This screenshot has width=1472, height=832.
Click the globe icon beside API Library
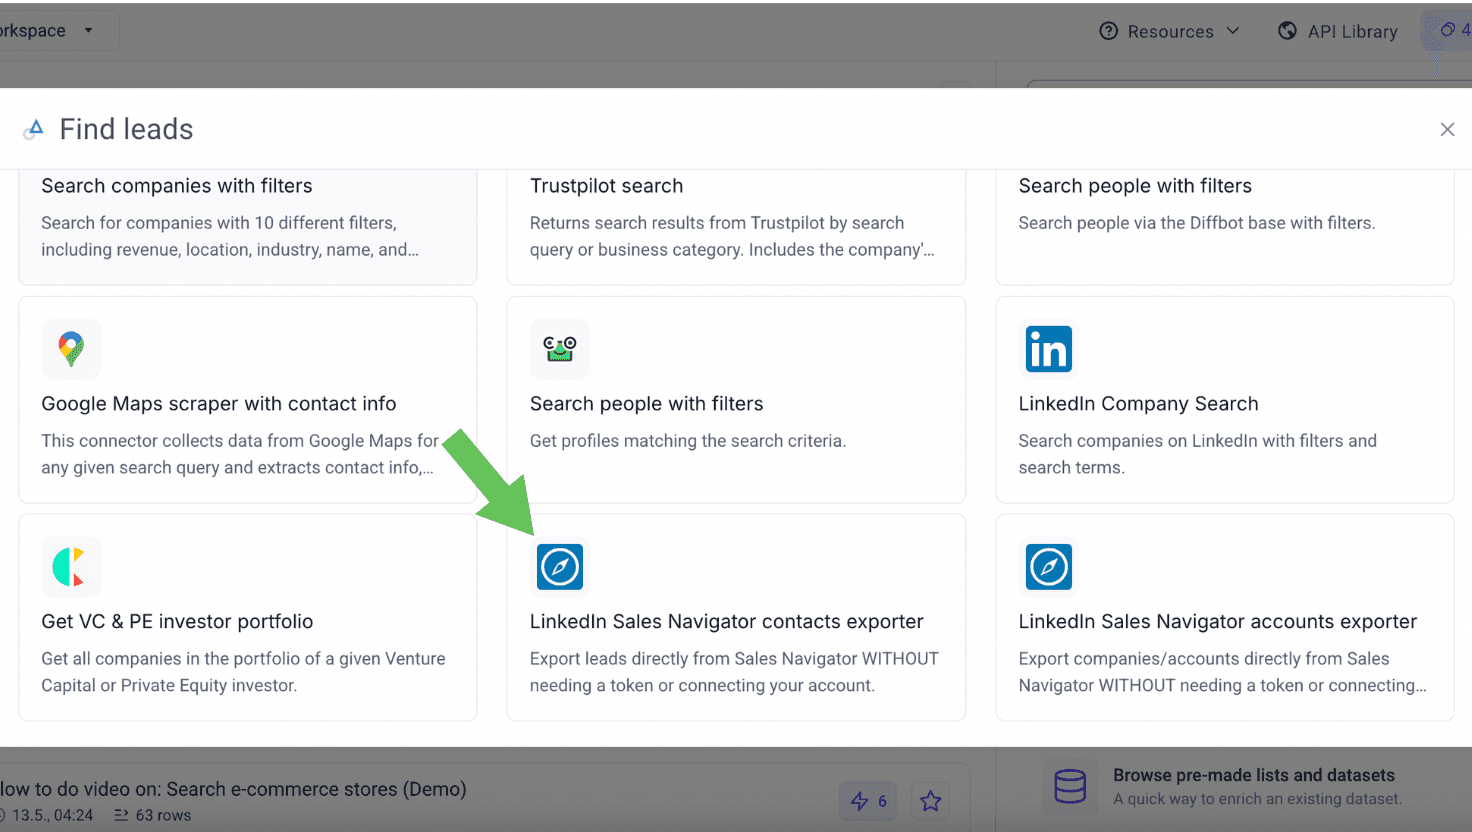pos(1287,31)
